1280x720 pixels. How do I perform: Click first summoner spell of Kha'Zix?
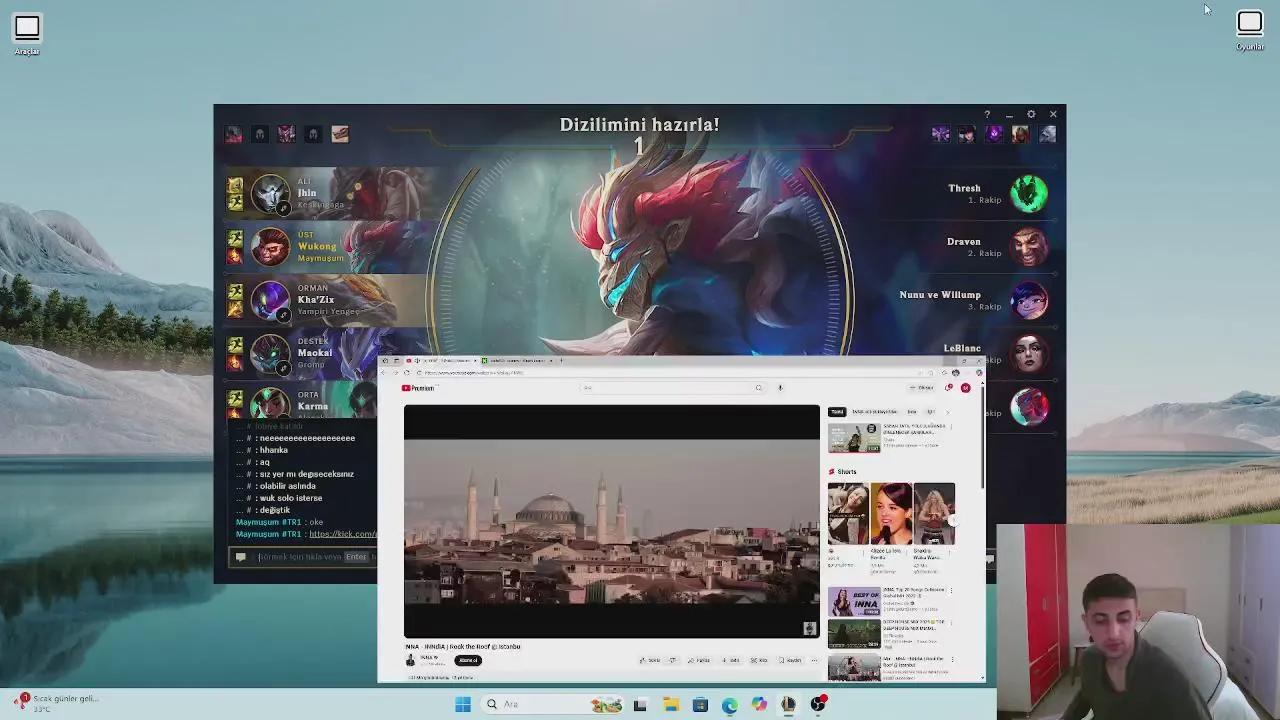[x=235, y=292]
